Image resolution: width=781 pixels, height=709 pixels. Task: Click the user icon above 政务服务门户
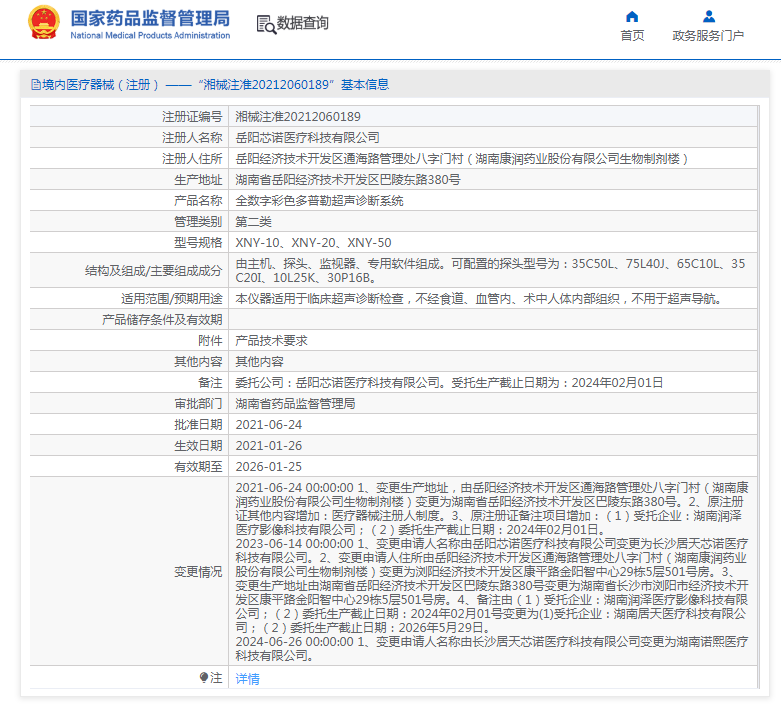coord(708,16)
